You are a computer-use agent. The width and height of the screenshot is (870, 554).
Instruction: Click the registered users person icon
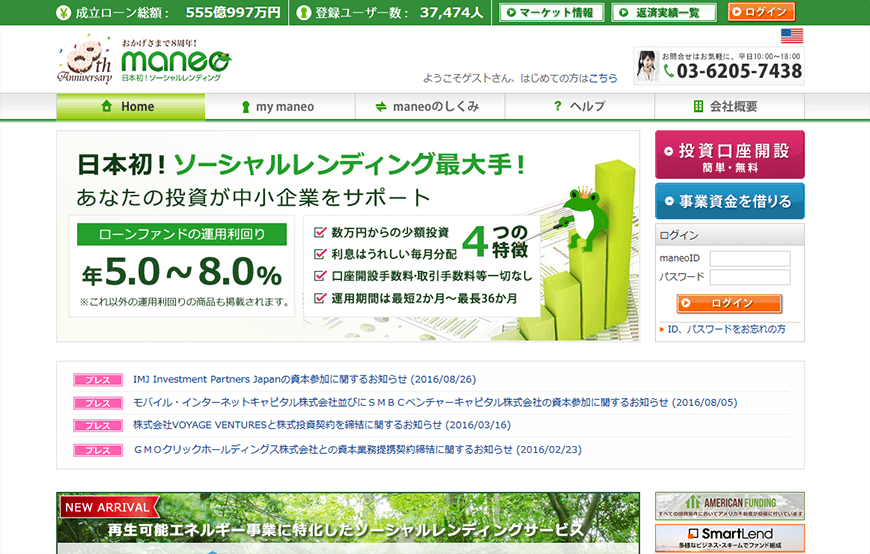[x=303, y=12]
